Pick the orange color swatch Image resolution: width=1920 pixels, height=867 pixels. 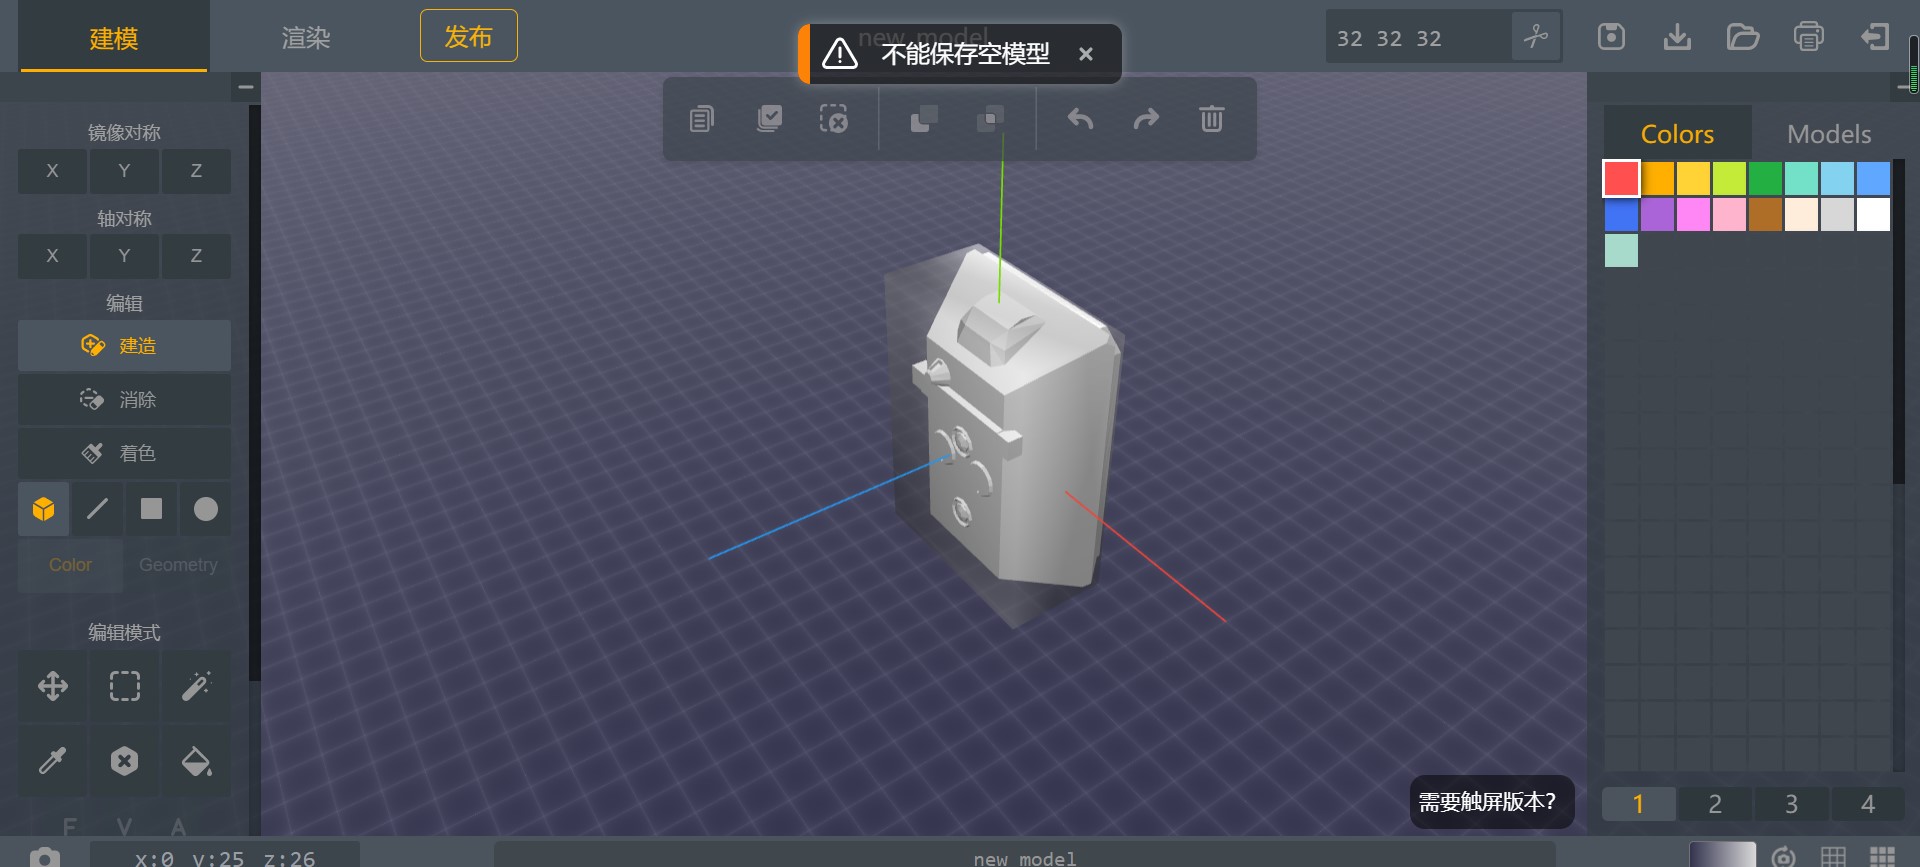pos(1657,179)
